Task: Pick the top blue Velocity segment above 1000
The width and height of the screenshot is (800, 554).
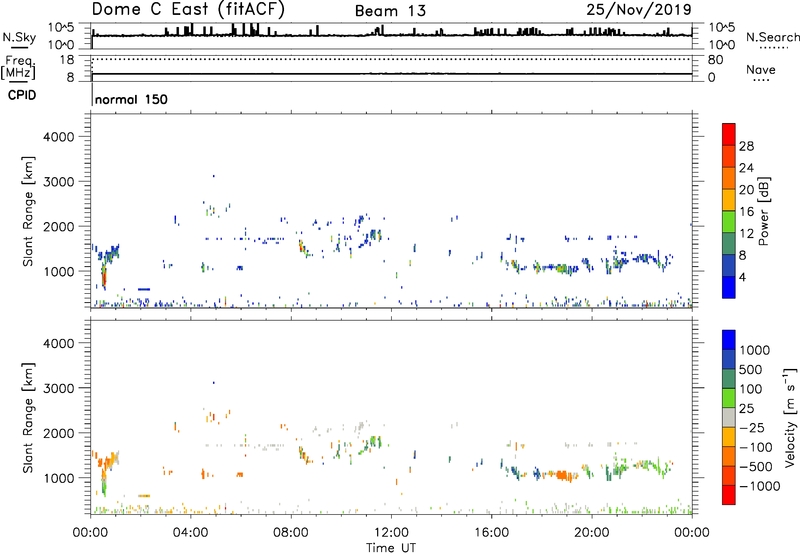Action: (x=729, y=340)
